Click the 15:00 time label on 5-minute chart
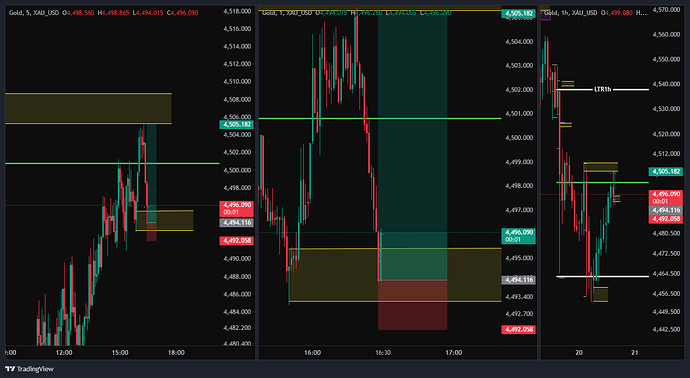The image size is (690, 378). [120, 352]
